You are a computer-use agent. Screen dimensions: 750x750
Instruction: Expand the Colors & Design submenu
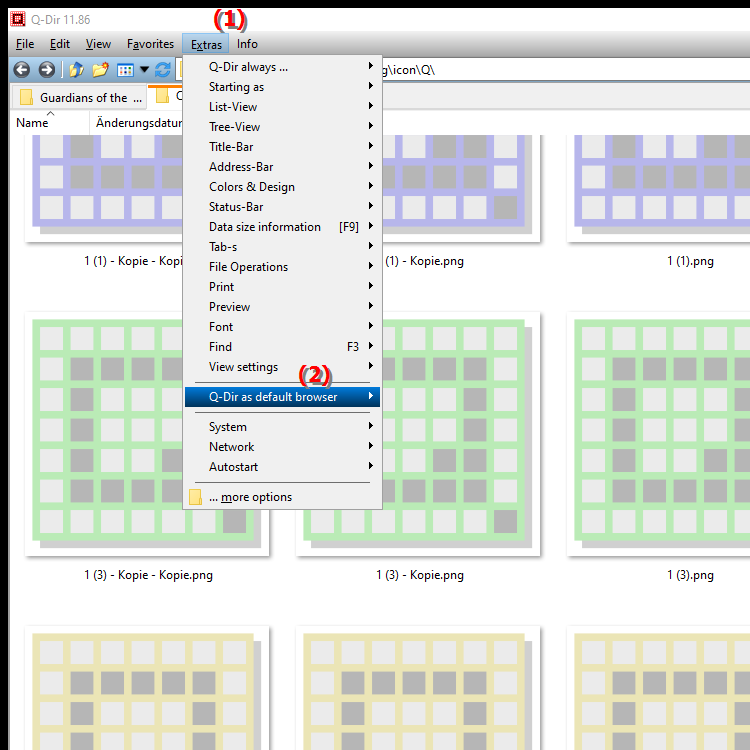coord(282,187)
